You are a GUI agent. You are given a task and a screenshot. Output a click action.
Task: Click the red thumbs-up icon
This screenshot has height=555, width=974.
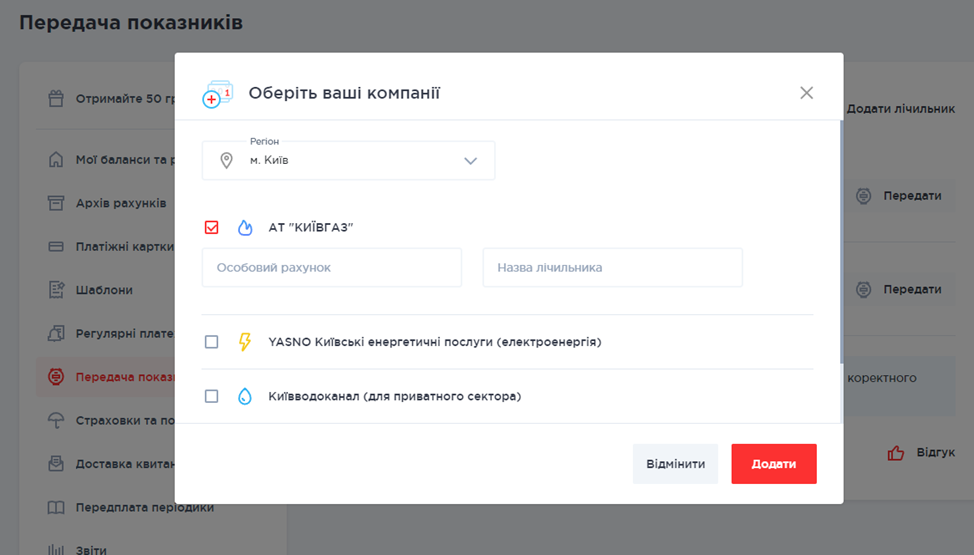[x=896, y=452]
